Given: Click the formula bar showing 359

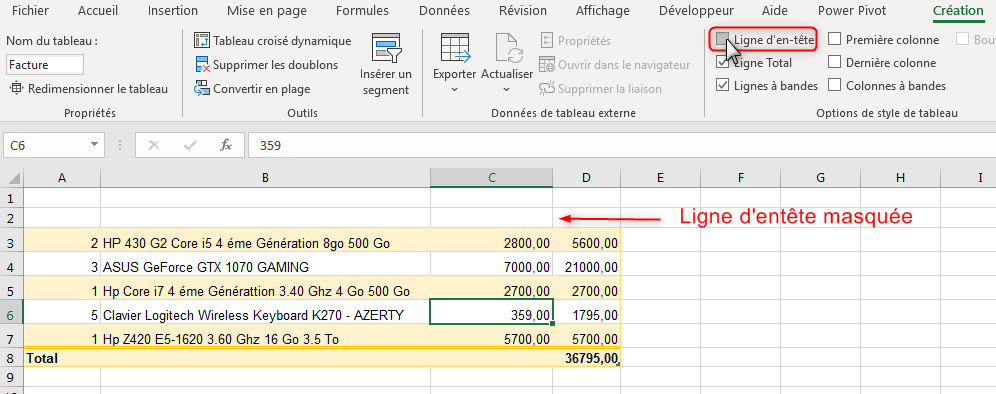Looking at the screenshot, I should click(x=621, y=146).
